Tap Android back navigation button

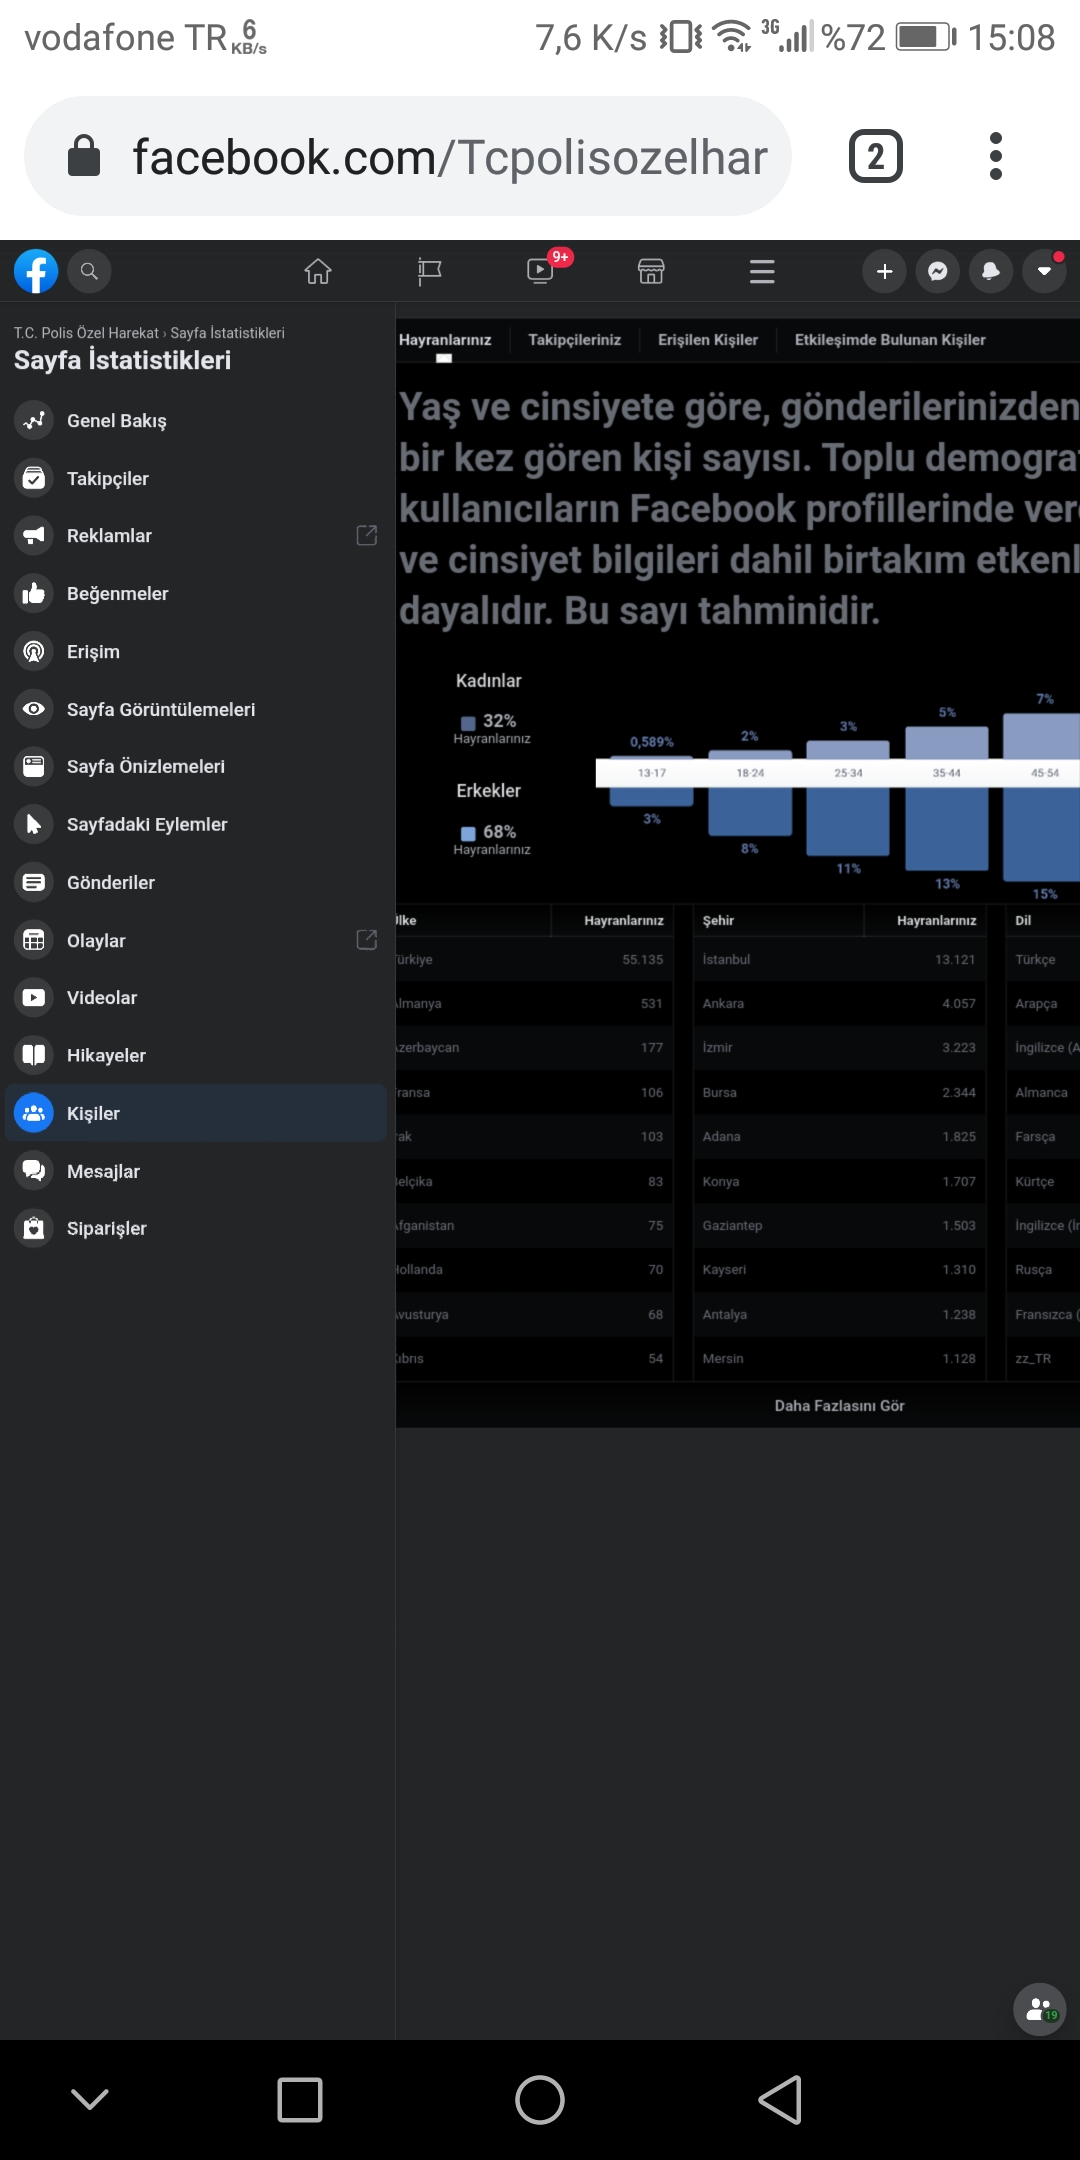(x=780, y=2100)
